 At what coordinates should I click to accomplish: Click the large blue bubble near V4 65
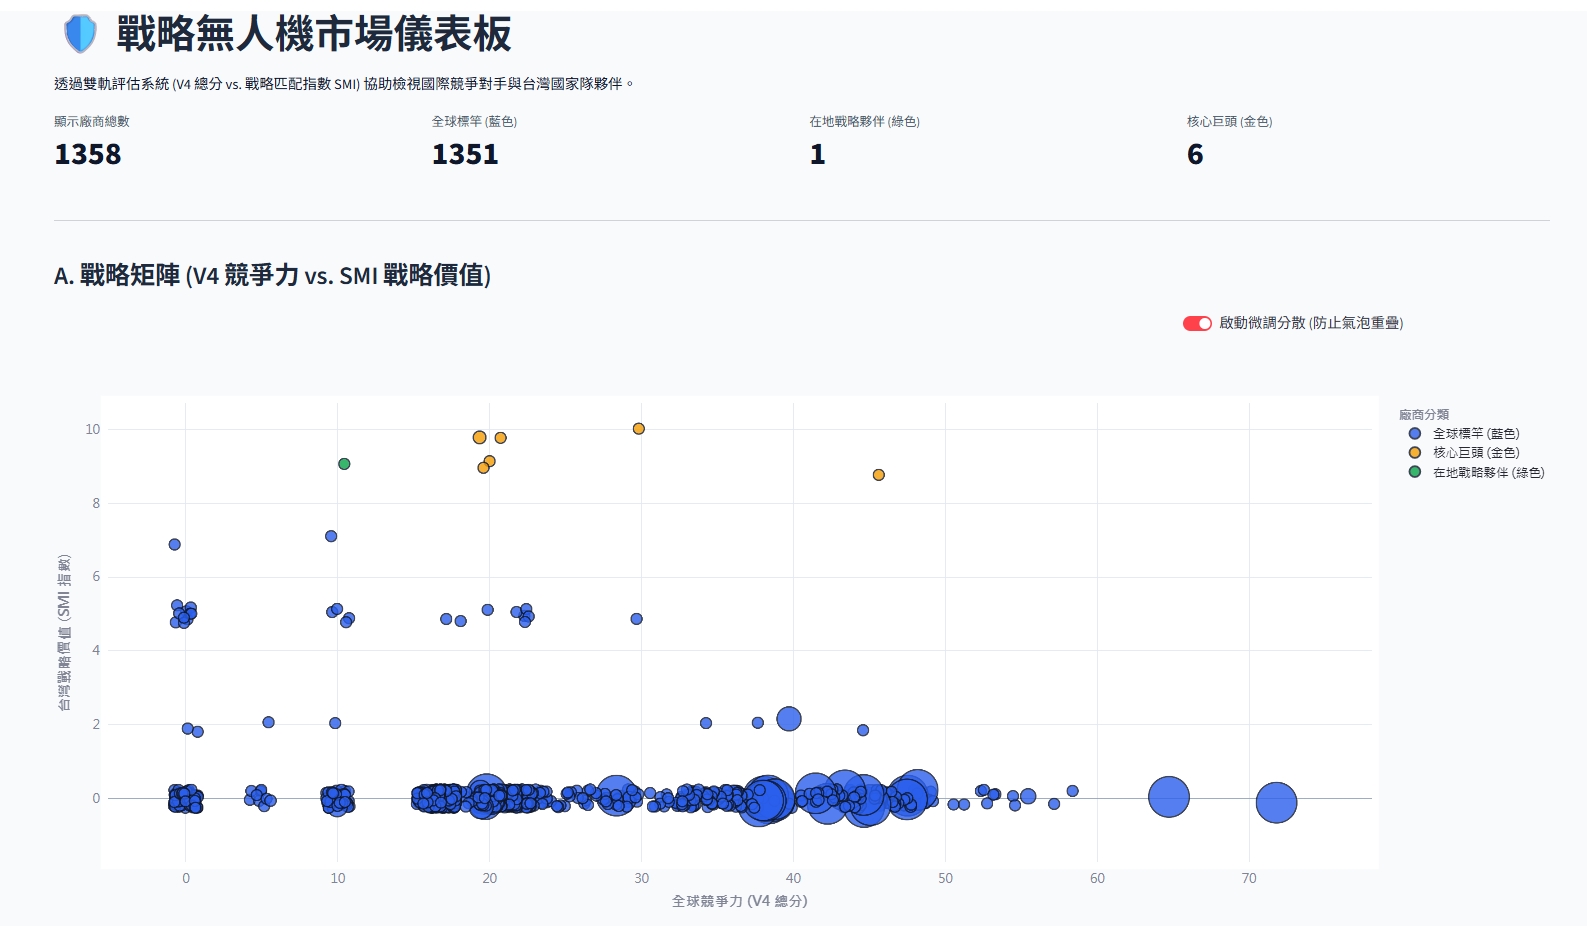tap(1168, 797)
